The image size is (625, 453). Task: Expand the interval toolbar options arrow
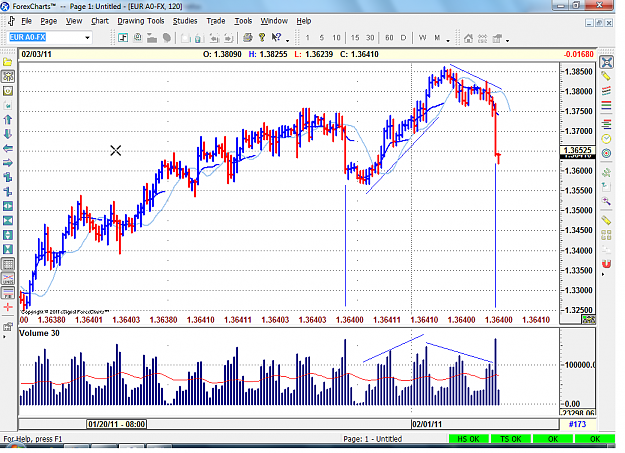[x=448, y=40]
